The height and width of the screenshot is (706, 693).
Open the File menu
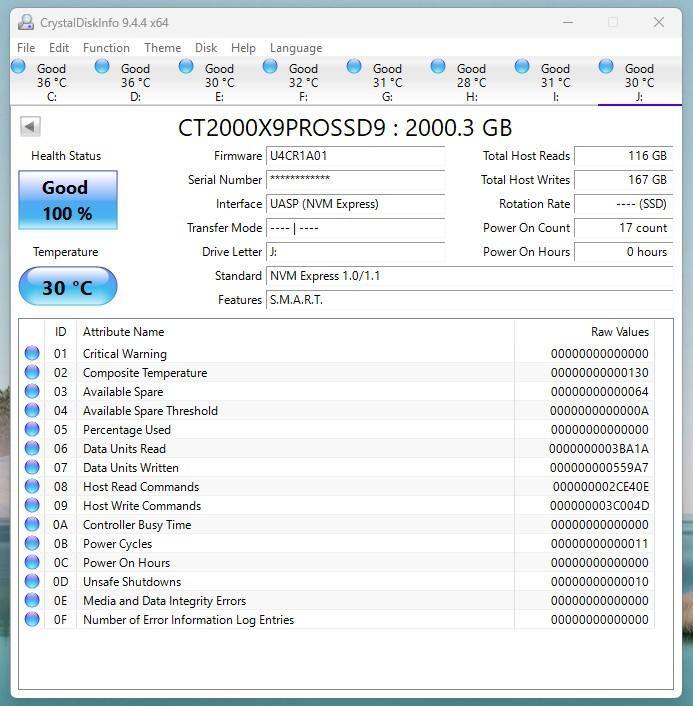[x=26, y=47]
